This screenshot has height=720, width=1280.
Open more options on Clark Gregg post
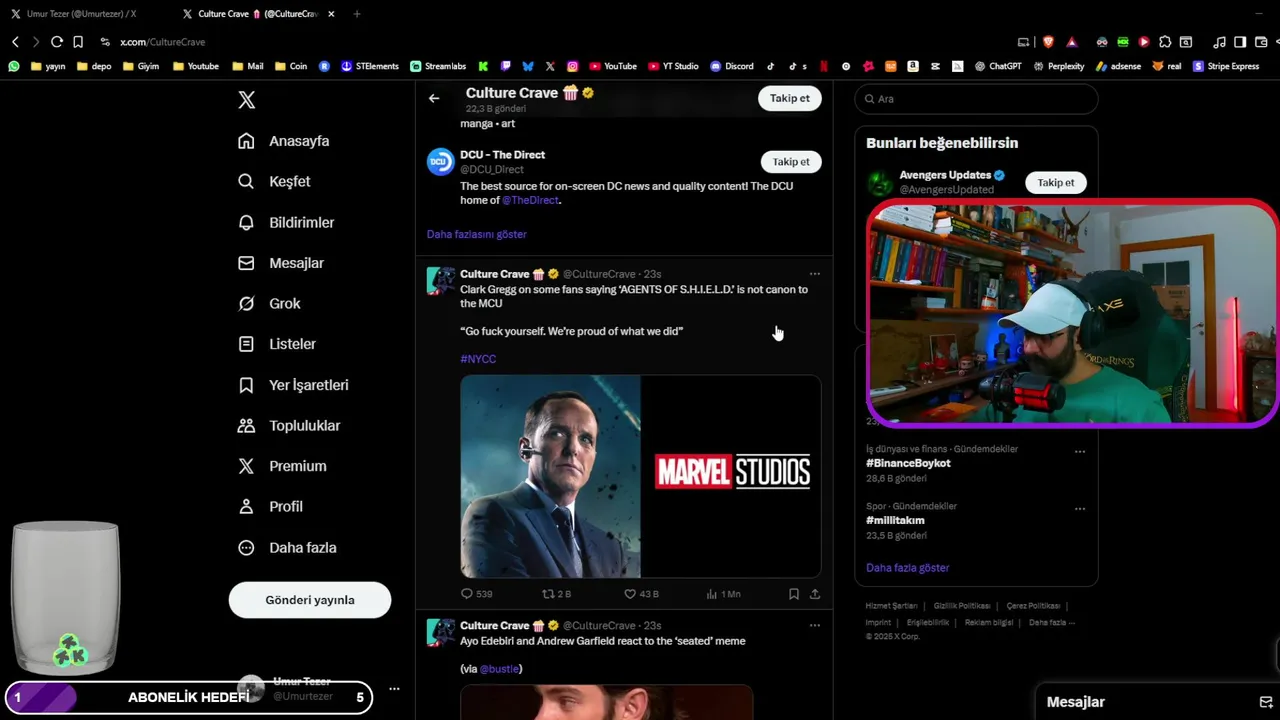[x=814, y=274]
